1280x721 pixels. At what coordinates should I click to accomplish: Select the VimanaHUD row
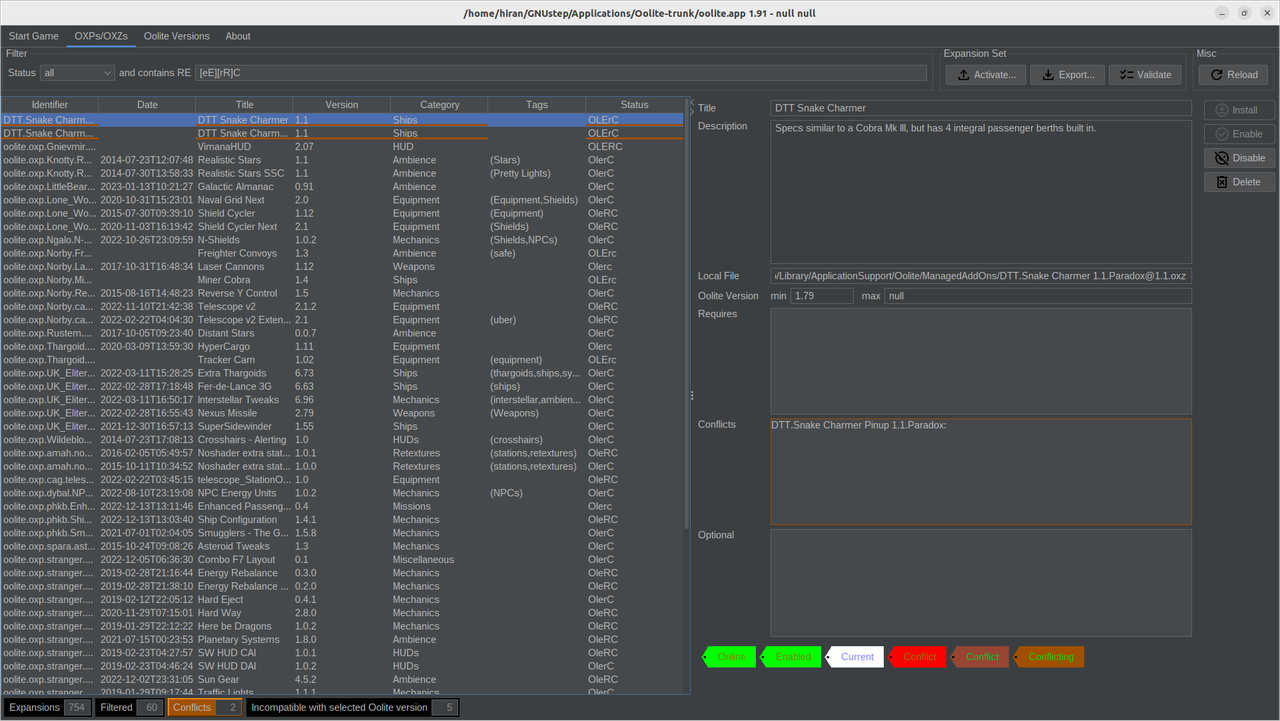coord(342,147)
